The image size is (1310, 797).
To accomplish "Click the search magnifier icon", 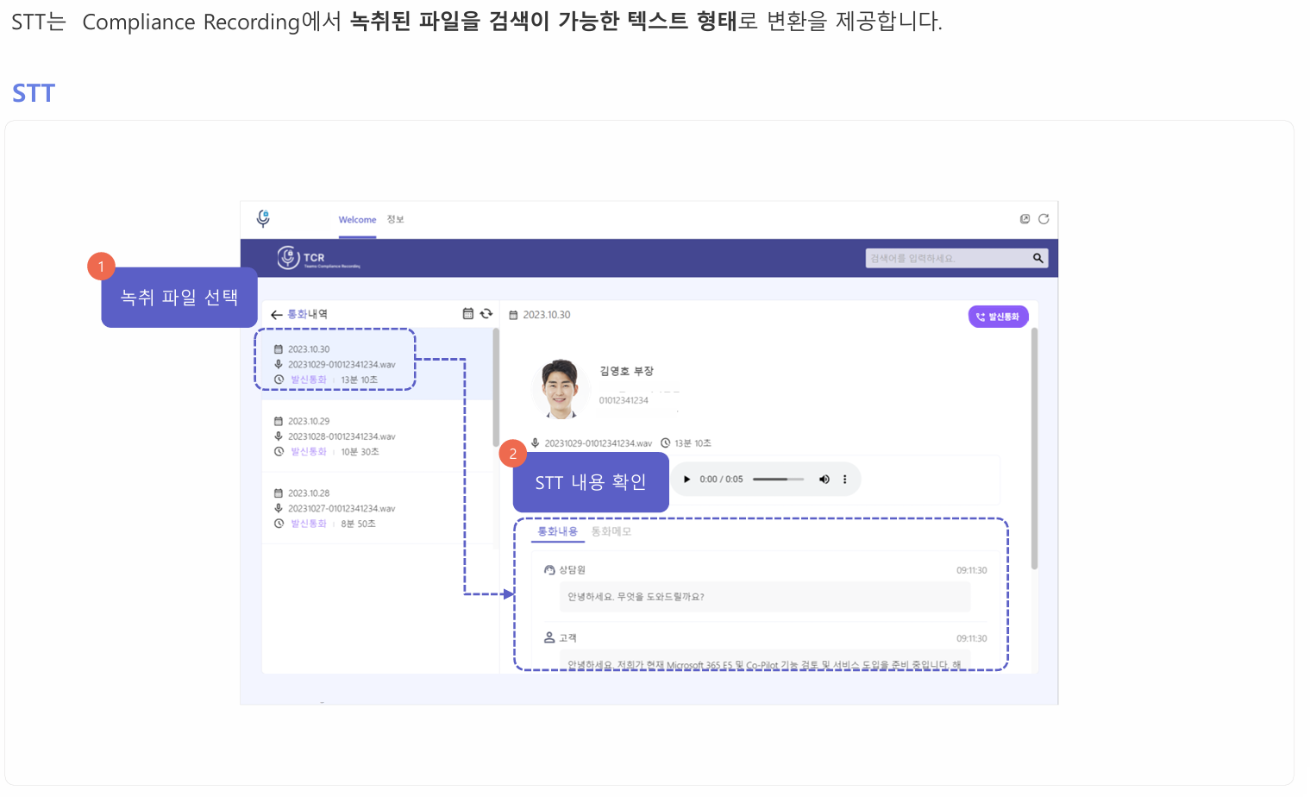I will tap(1038, 258).
